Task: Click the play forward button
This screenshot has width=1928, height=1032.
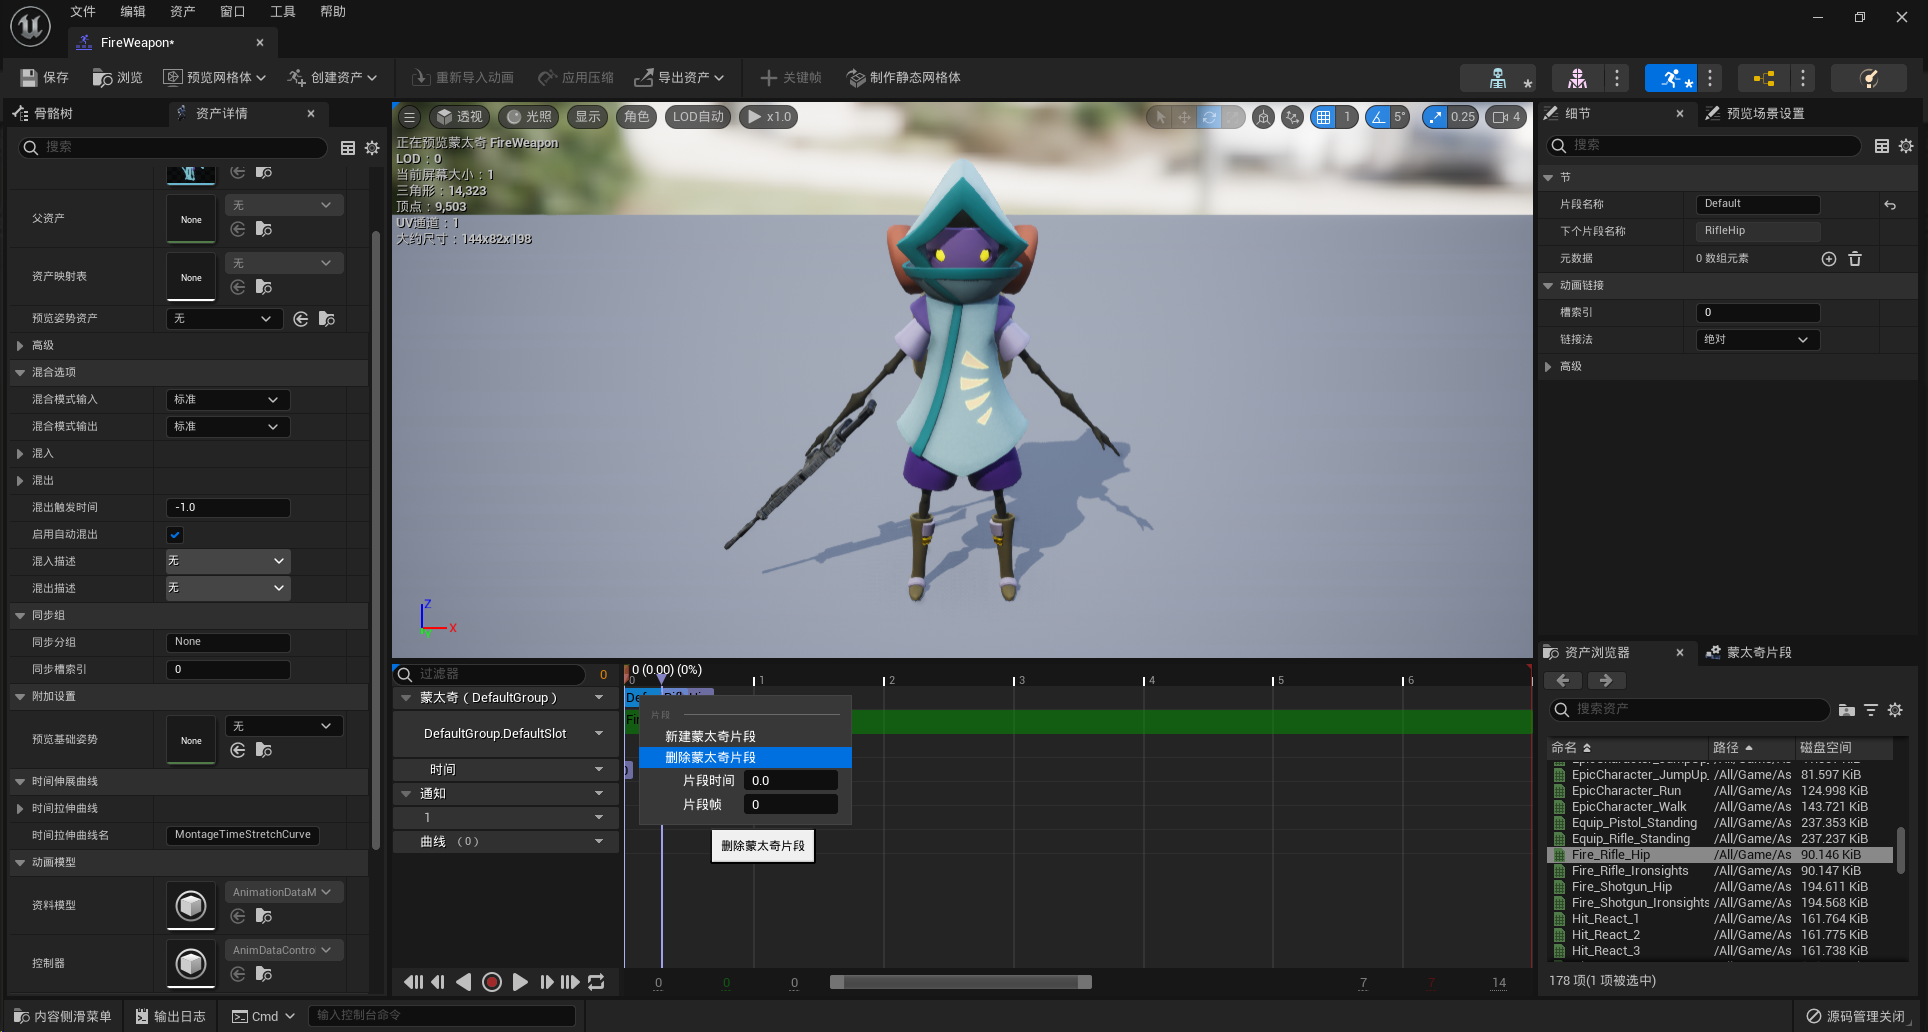Action: point(520,982)
